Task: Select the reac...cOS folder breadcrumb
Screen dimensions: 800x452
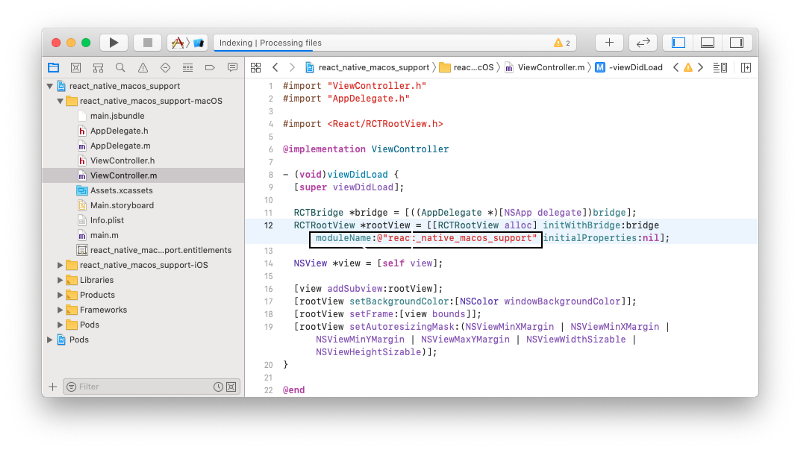Action: [x=467, y=67]
